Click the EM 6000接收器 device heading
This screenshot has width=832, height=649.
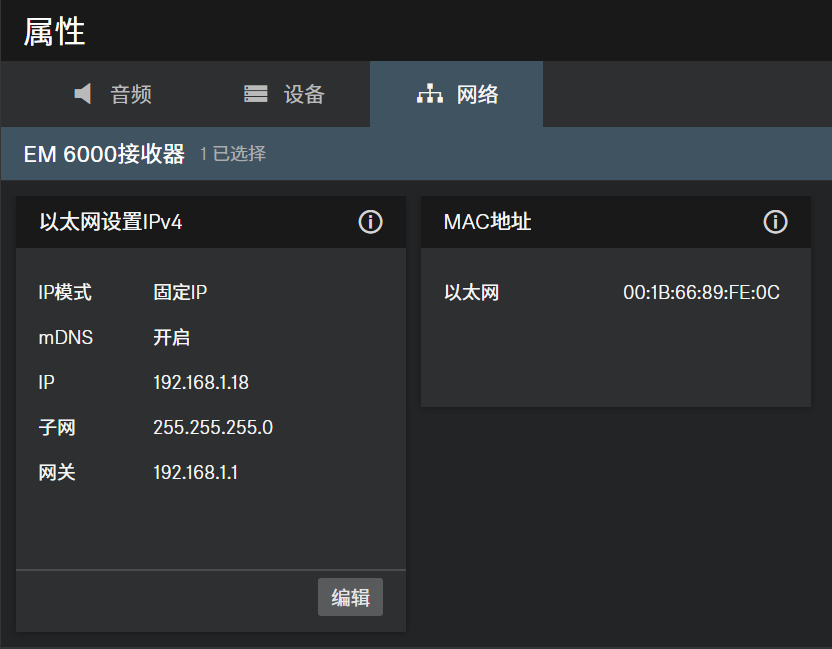click(104, 154)
